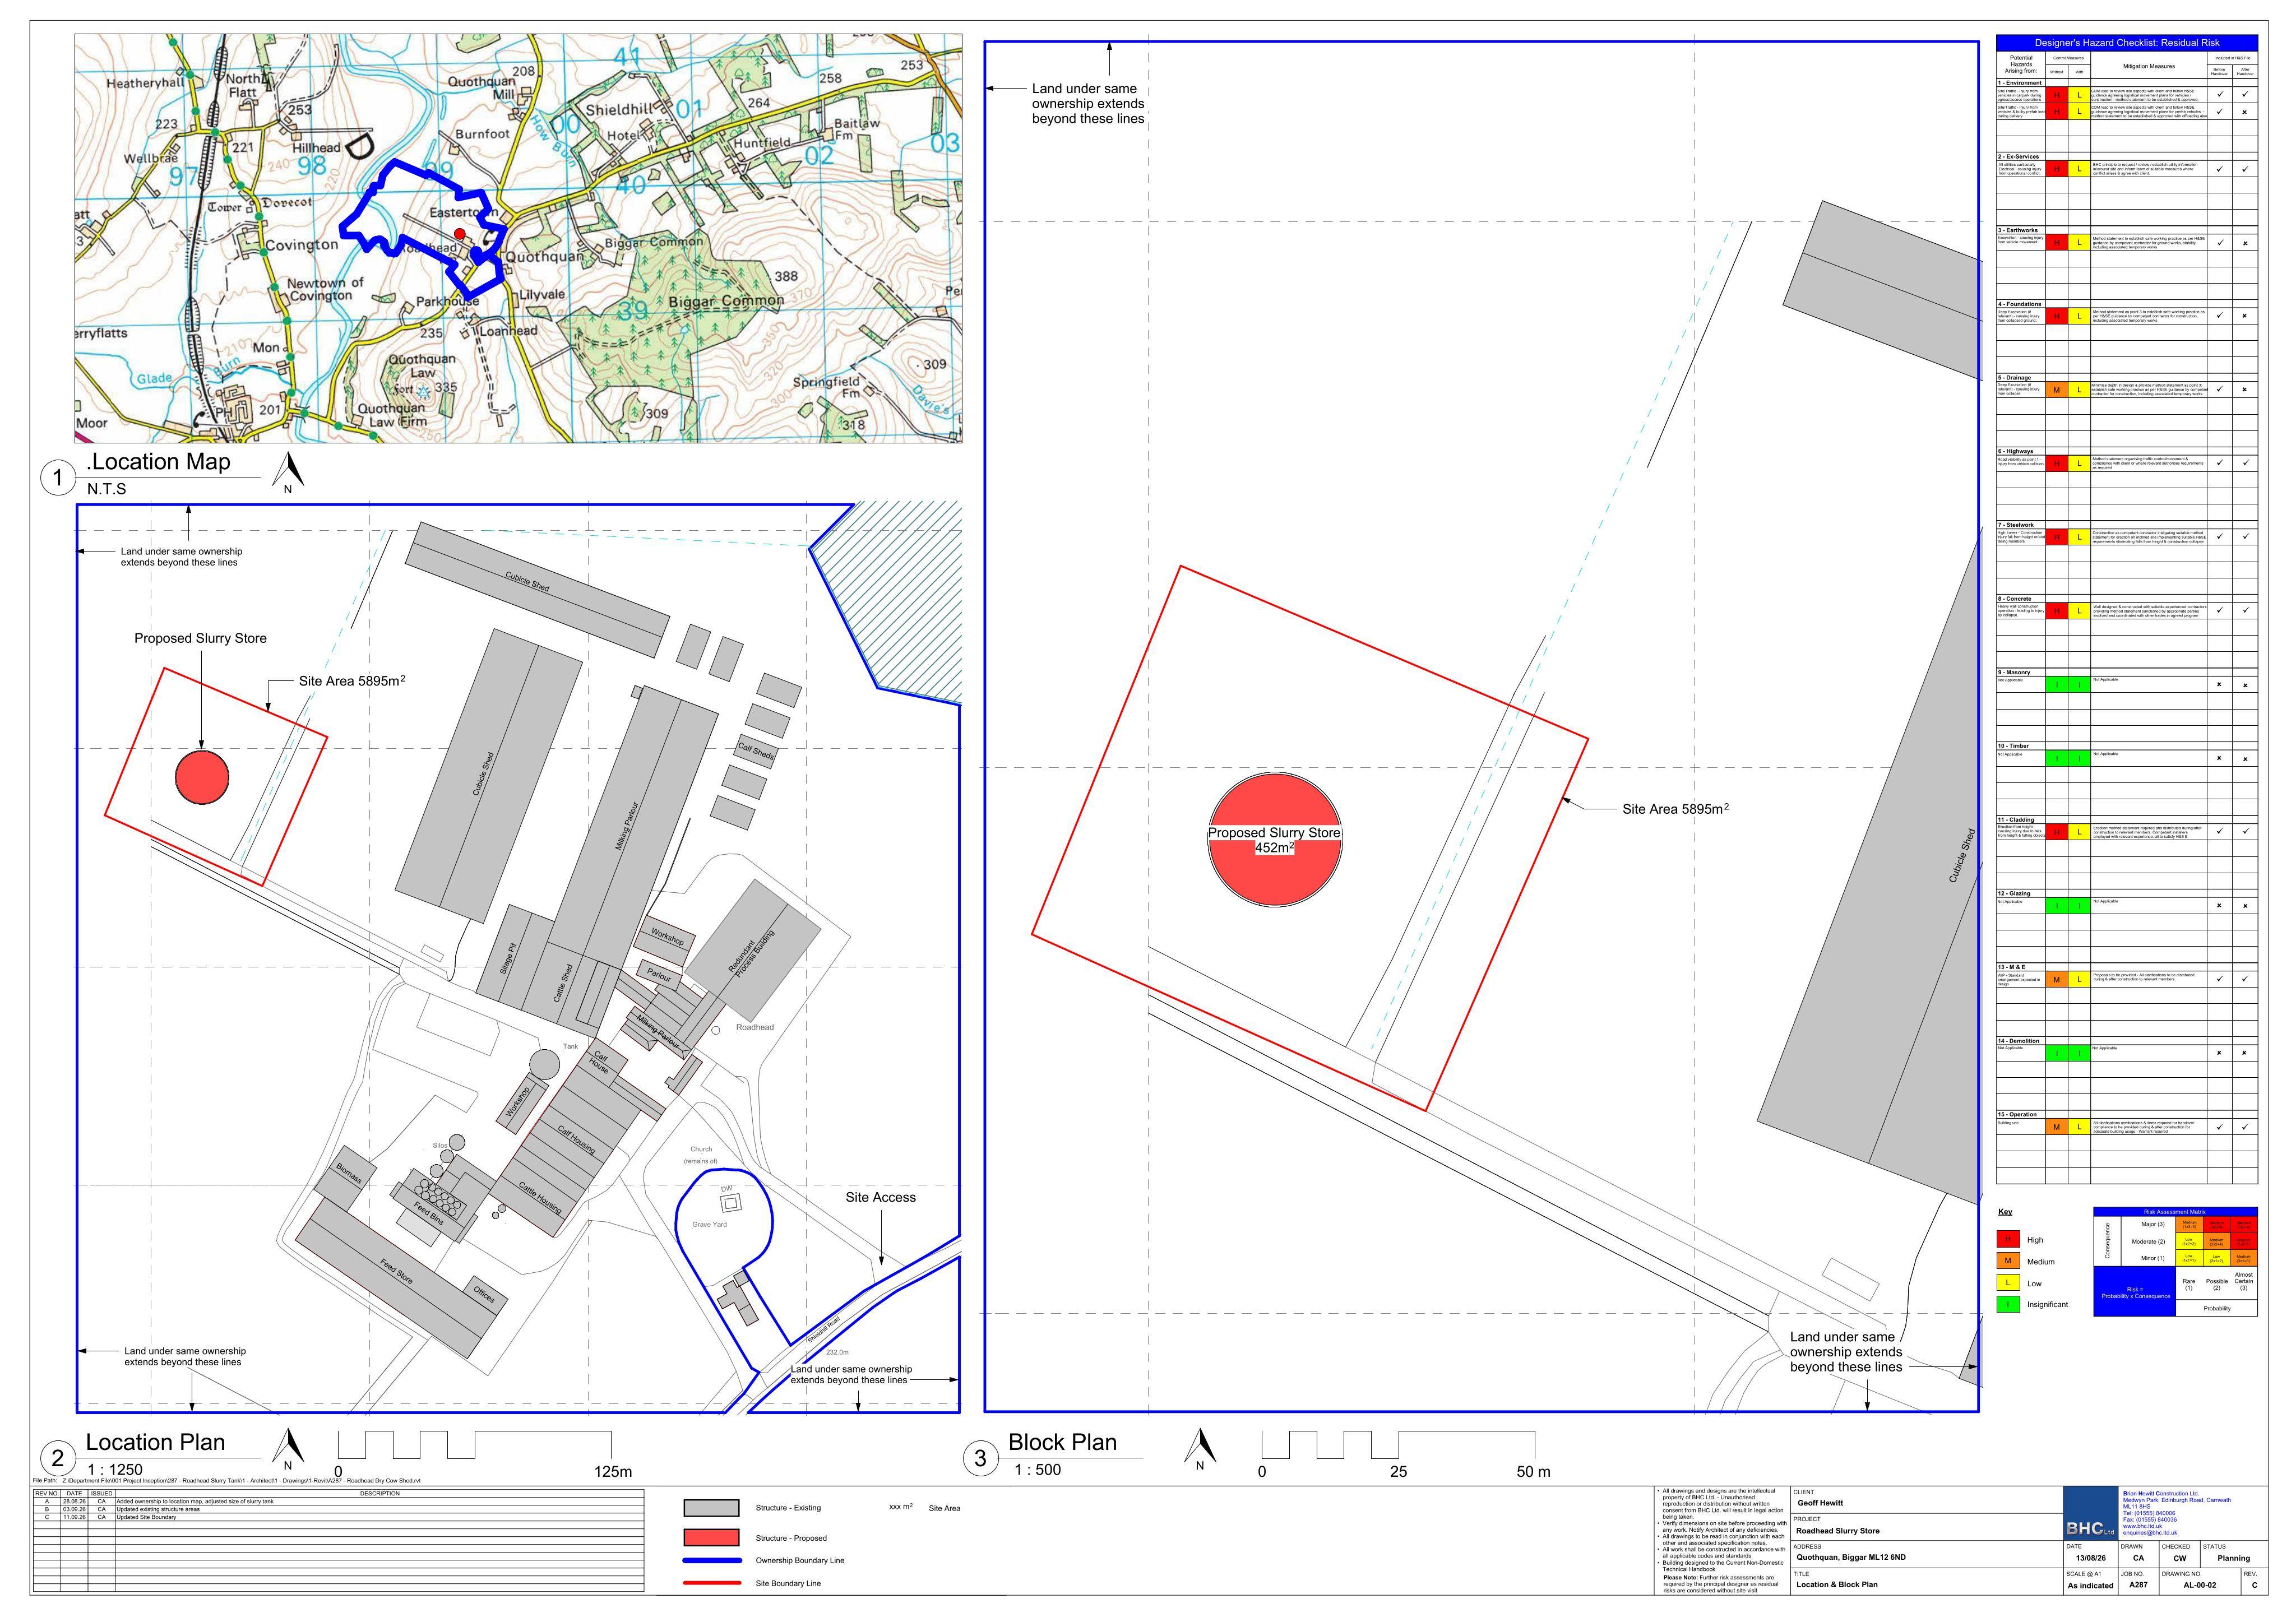Click the job number 'A287'
The width and height of the screenshot is (2296, 1622).
coord(2138,1585)
